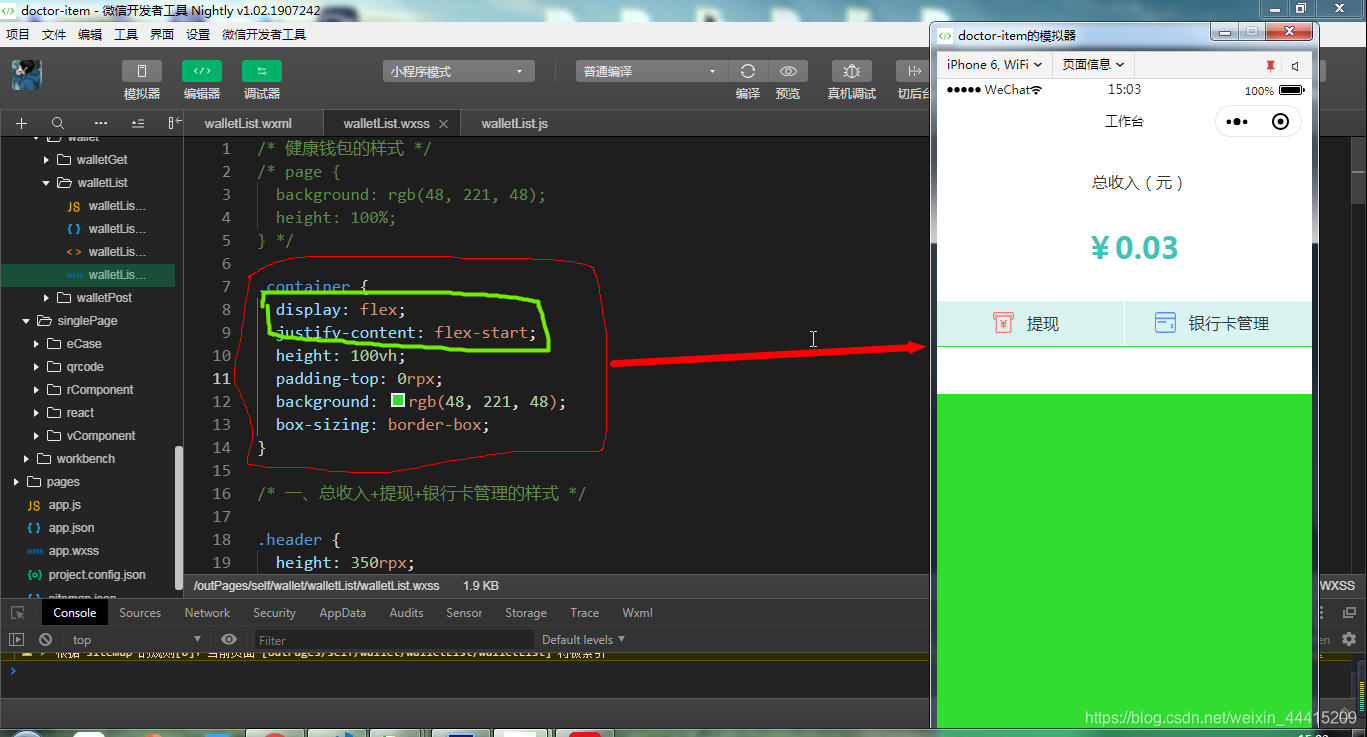This screenshot has width=1367, height=737.
Task: Click the 切后台 switch-to-background icon
Action: coord(913,71)
